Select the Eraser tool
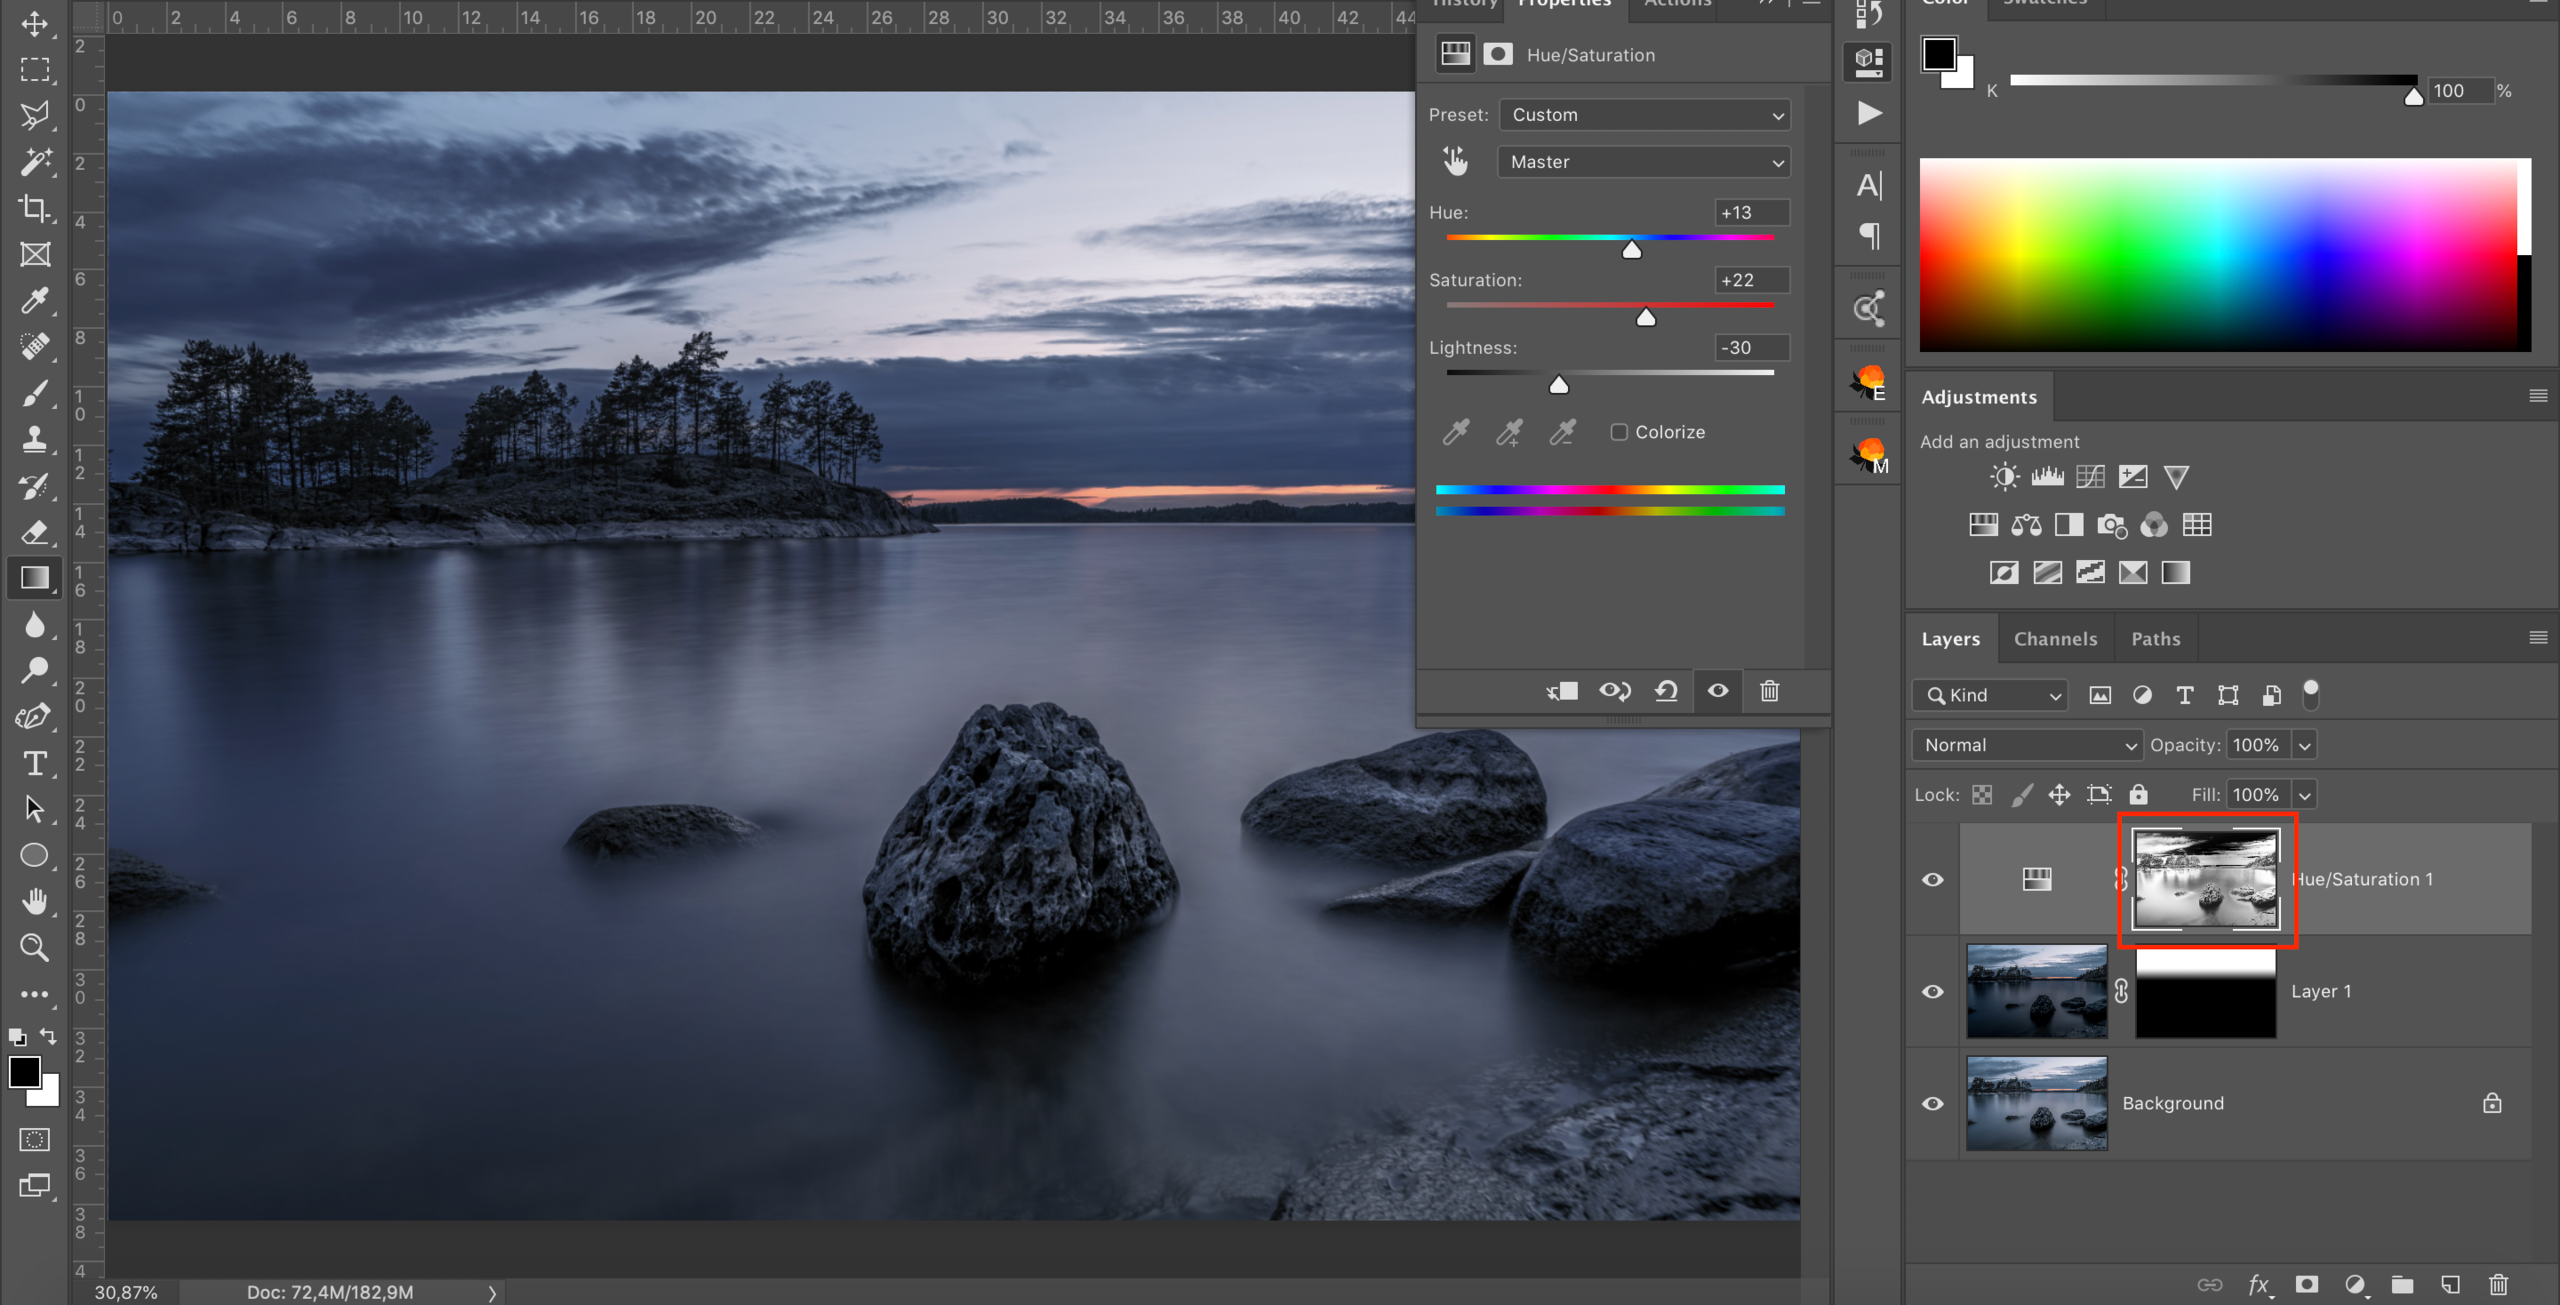The height and width of the screenshot is (1305, 2560). 35,532
